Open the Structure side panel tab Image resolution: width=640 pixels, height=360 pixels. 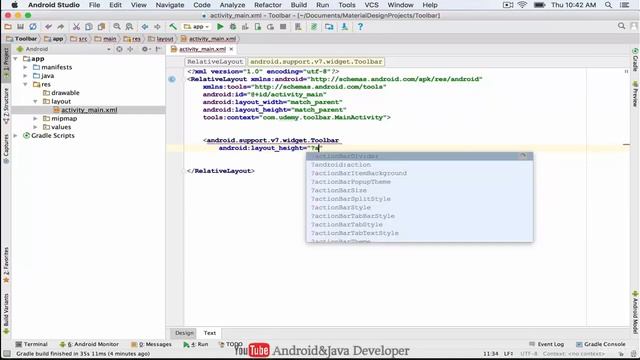click(x=6, y=106)
